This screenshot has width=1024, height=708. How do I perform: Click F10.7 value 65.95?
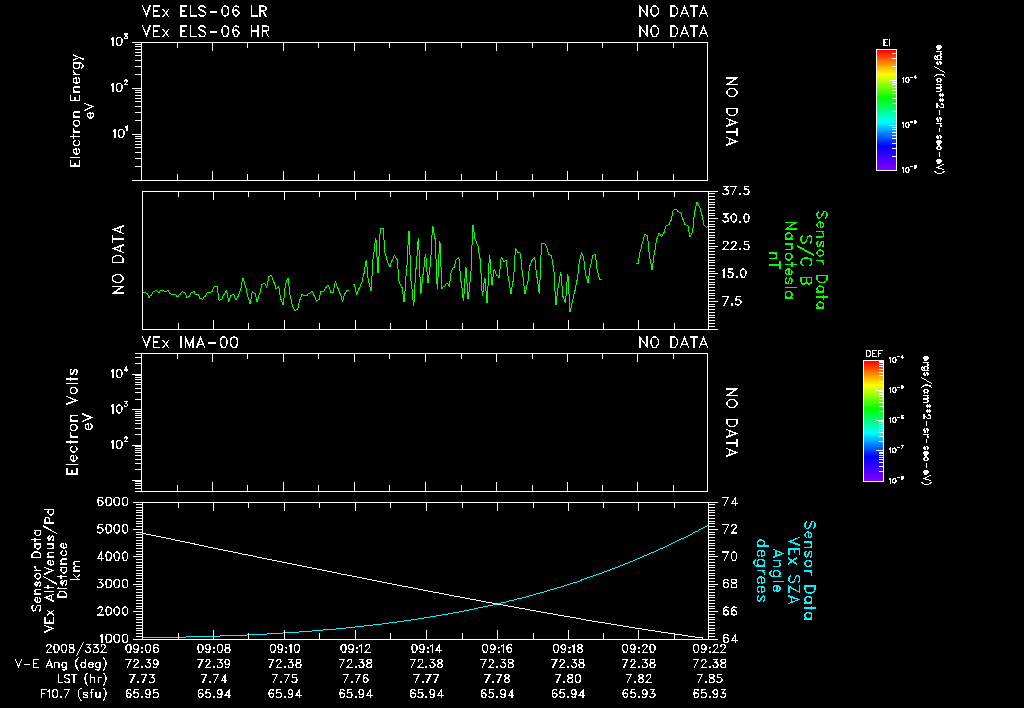(142, 694)
